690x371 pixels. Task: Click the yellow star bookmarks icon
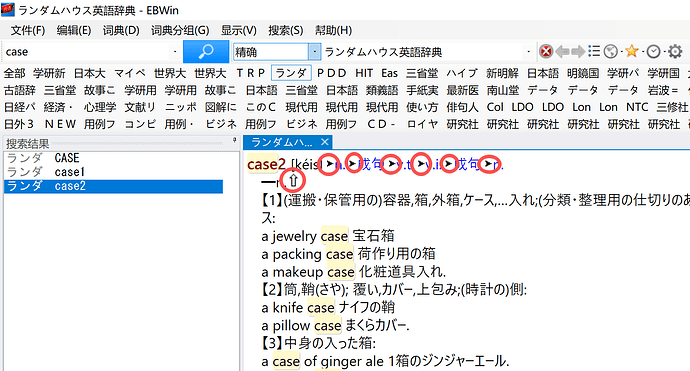point(631,51)
